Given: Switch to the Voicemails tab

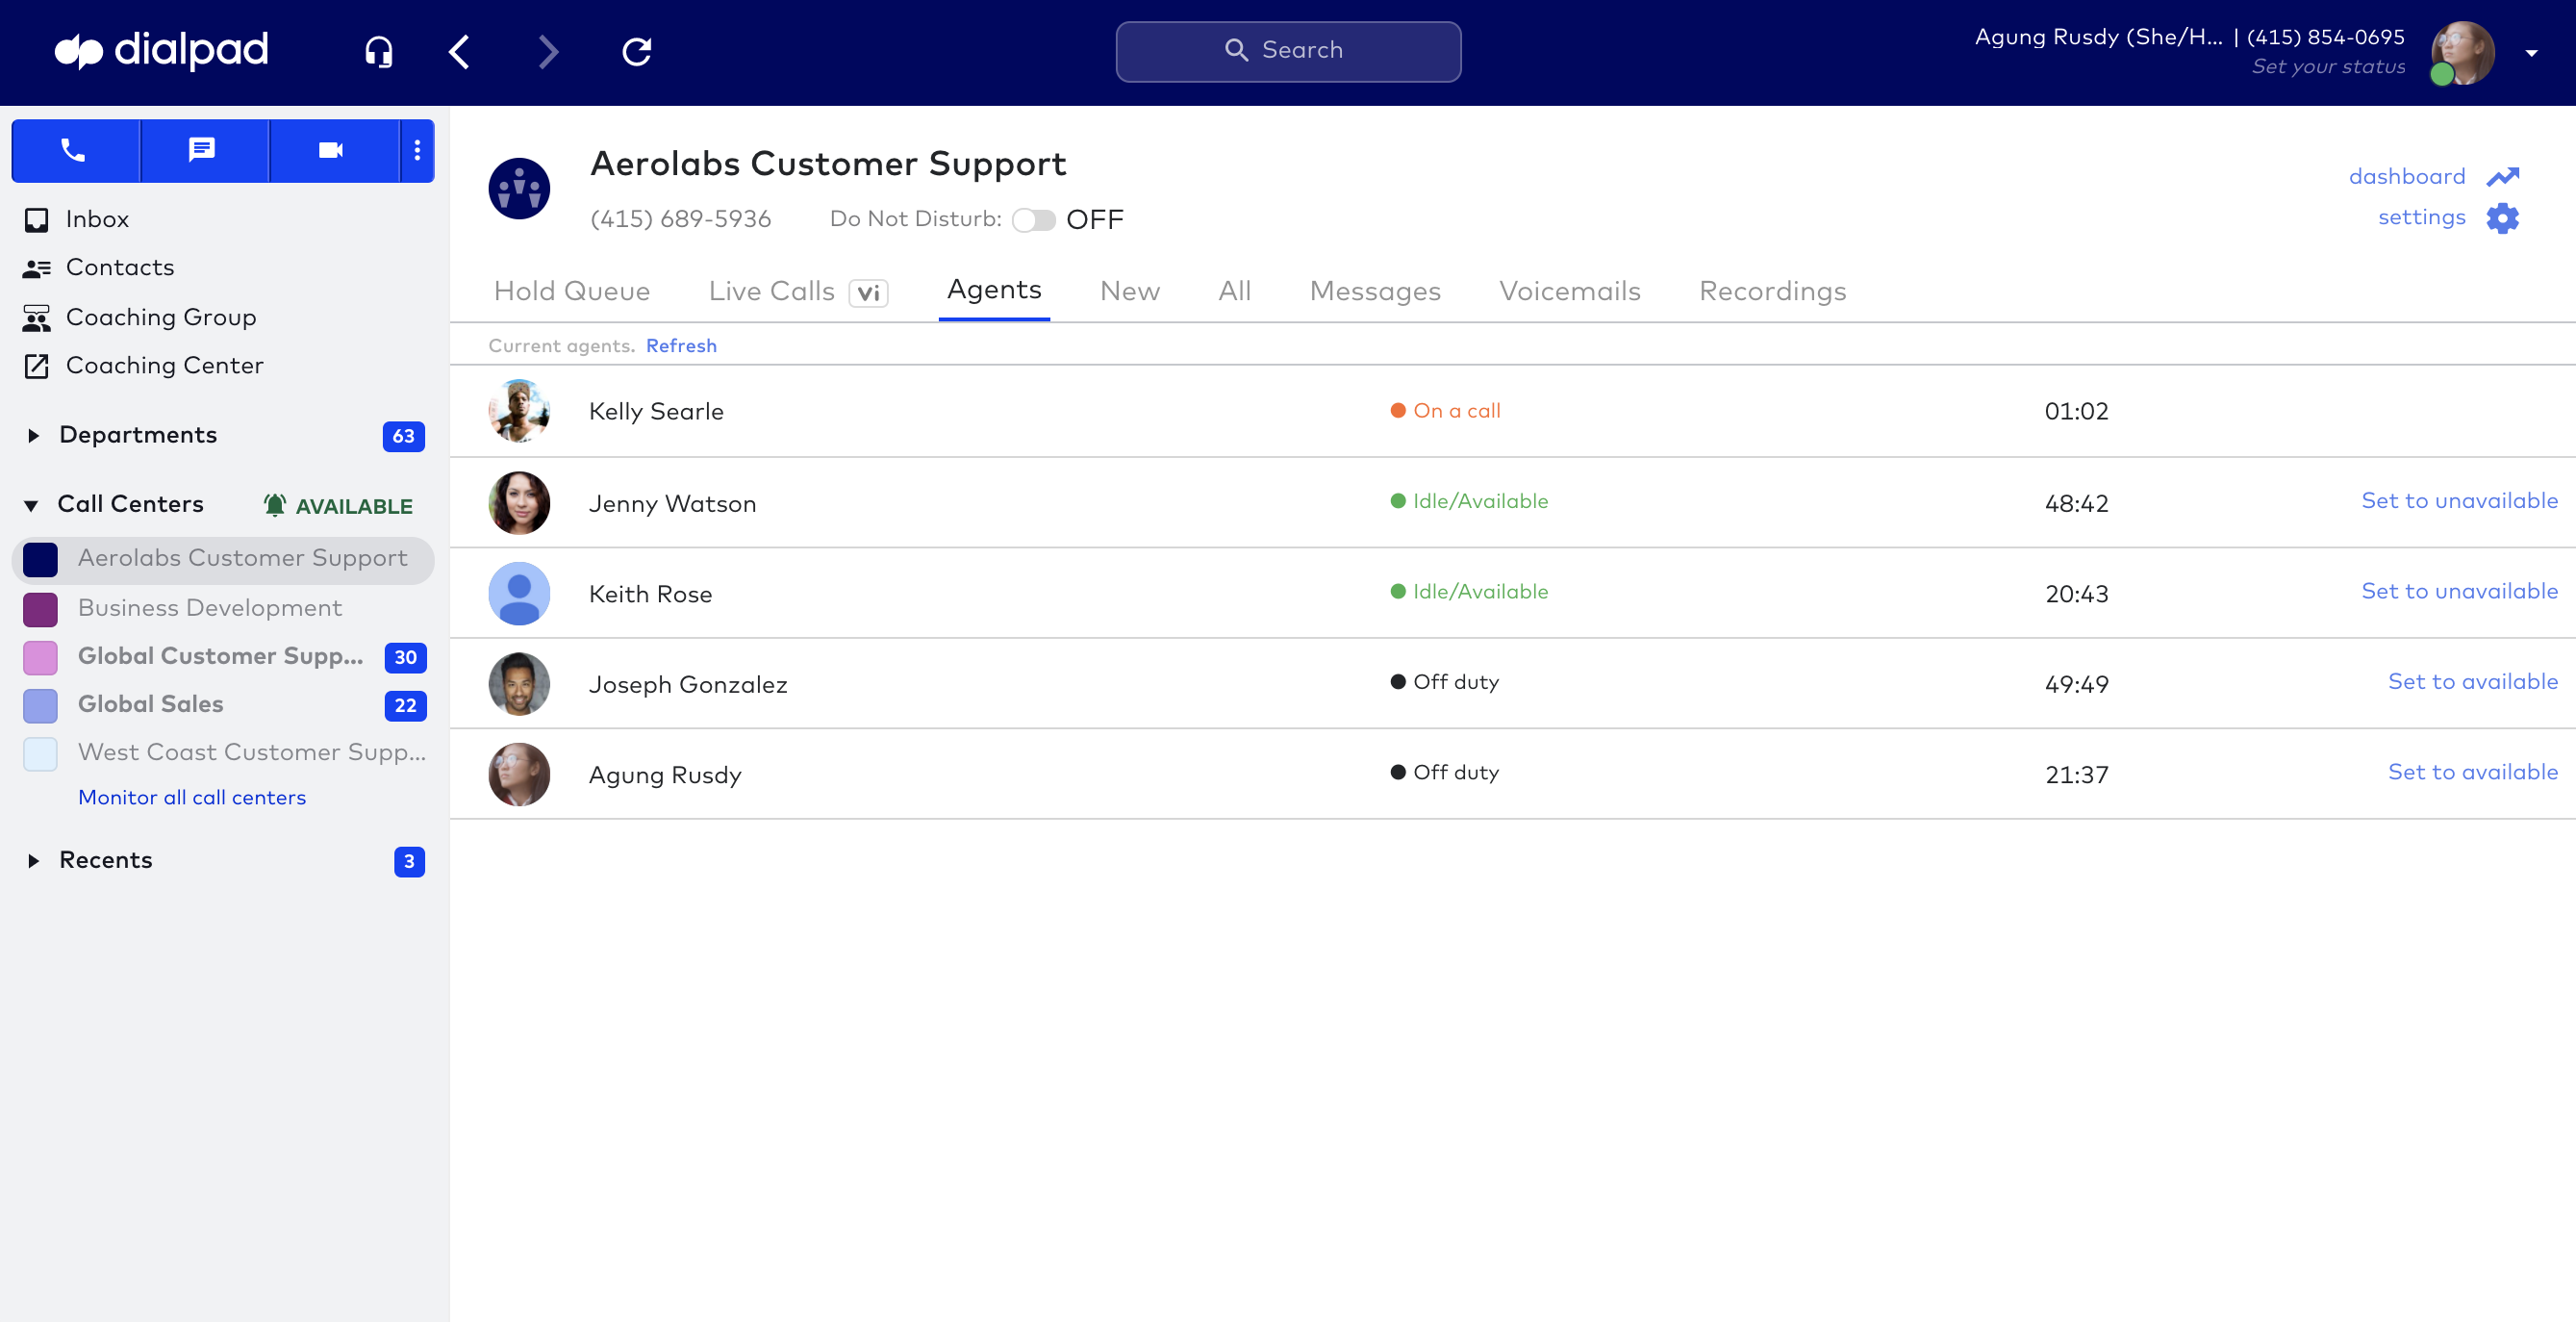Looking at the screenshot, I should point(1570,291).
